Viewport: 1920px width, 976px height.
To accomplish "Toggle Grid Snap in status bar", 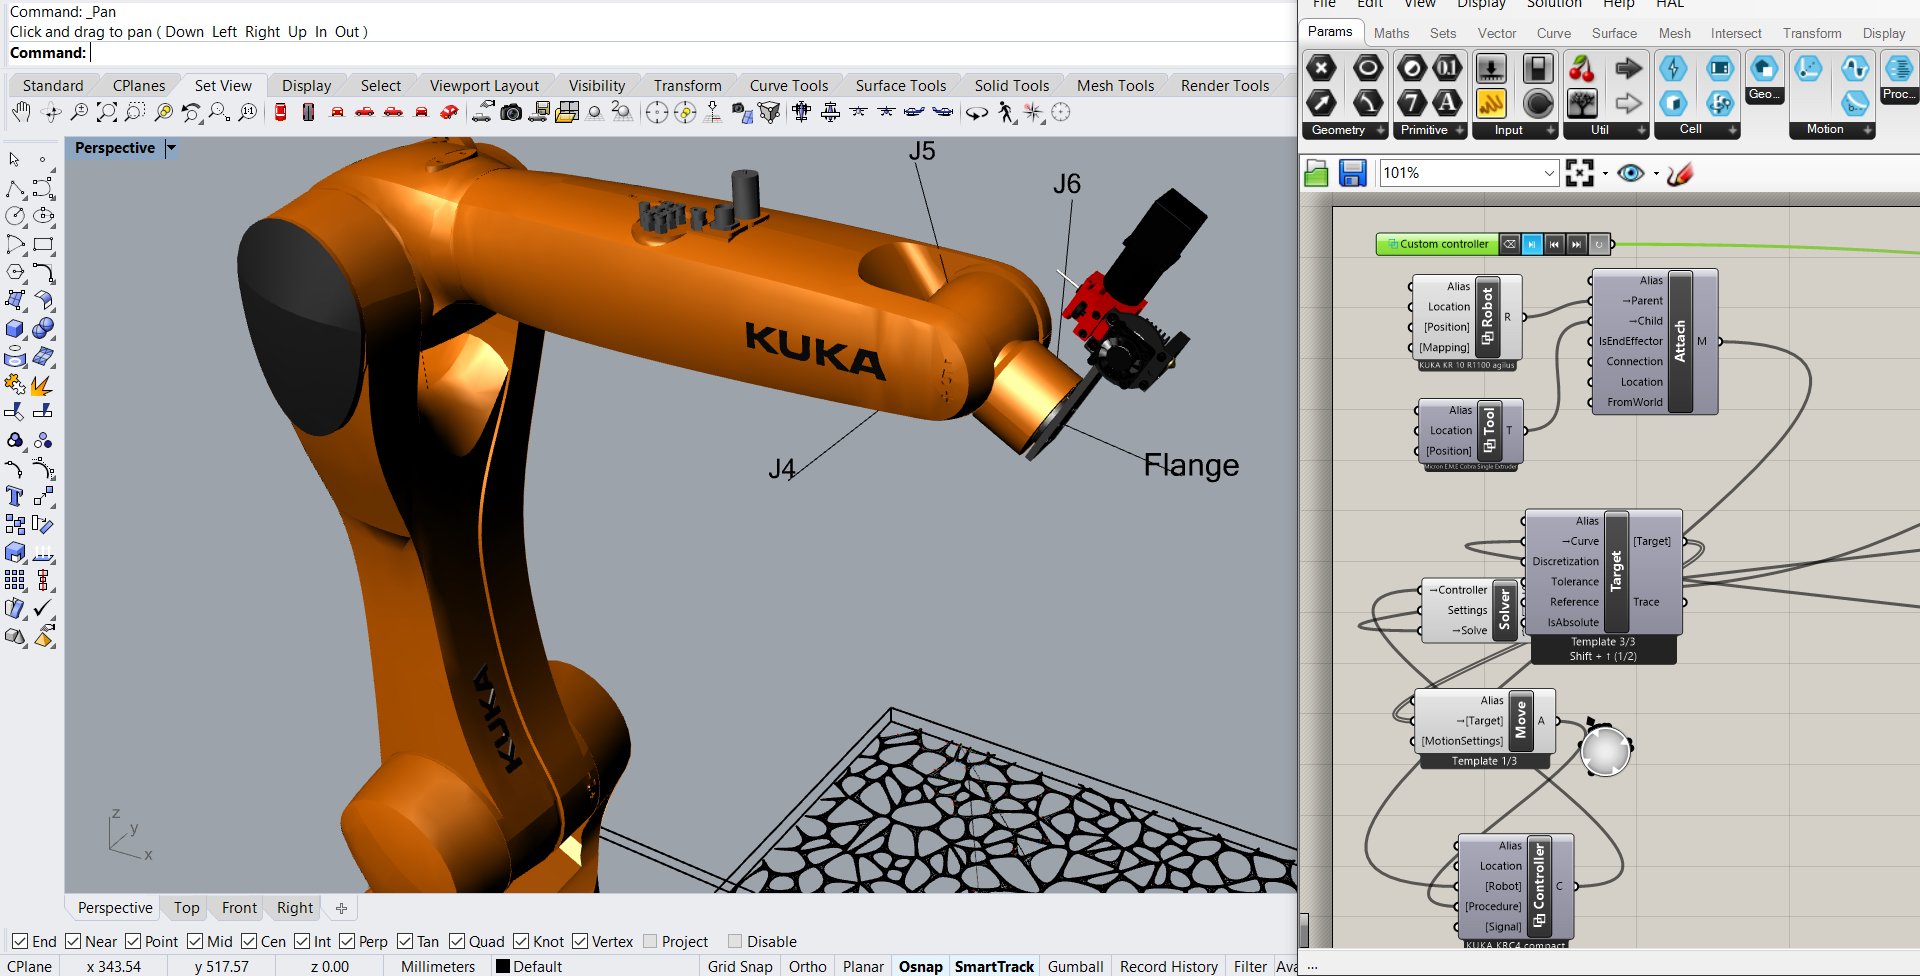I will [740, 966].
